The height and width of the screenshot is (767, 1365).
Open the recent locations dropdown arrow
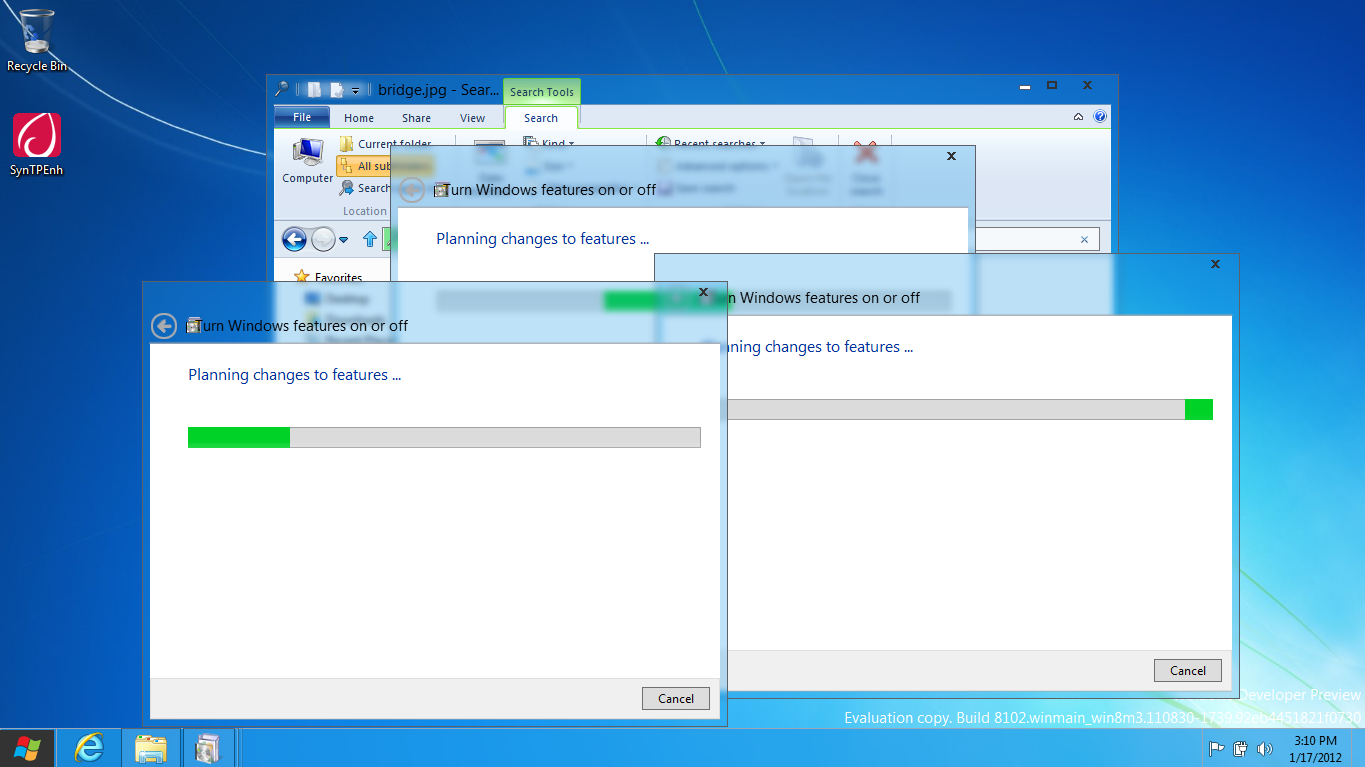click(344, 240)
